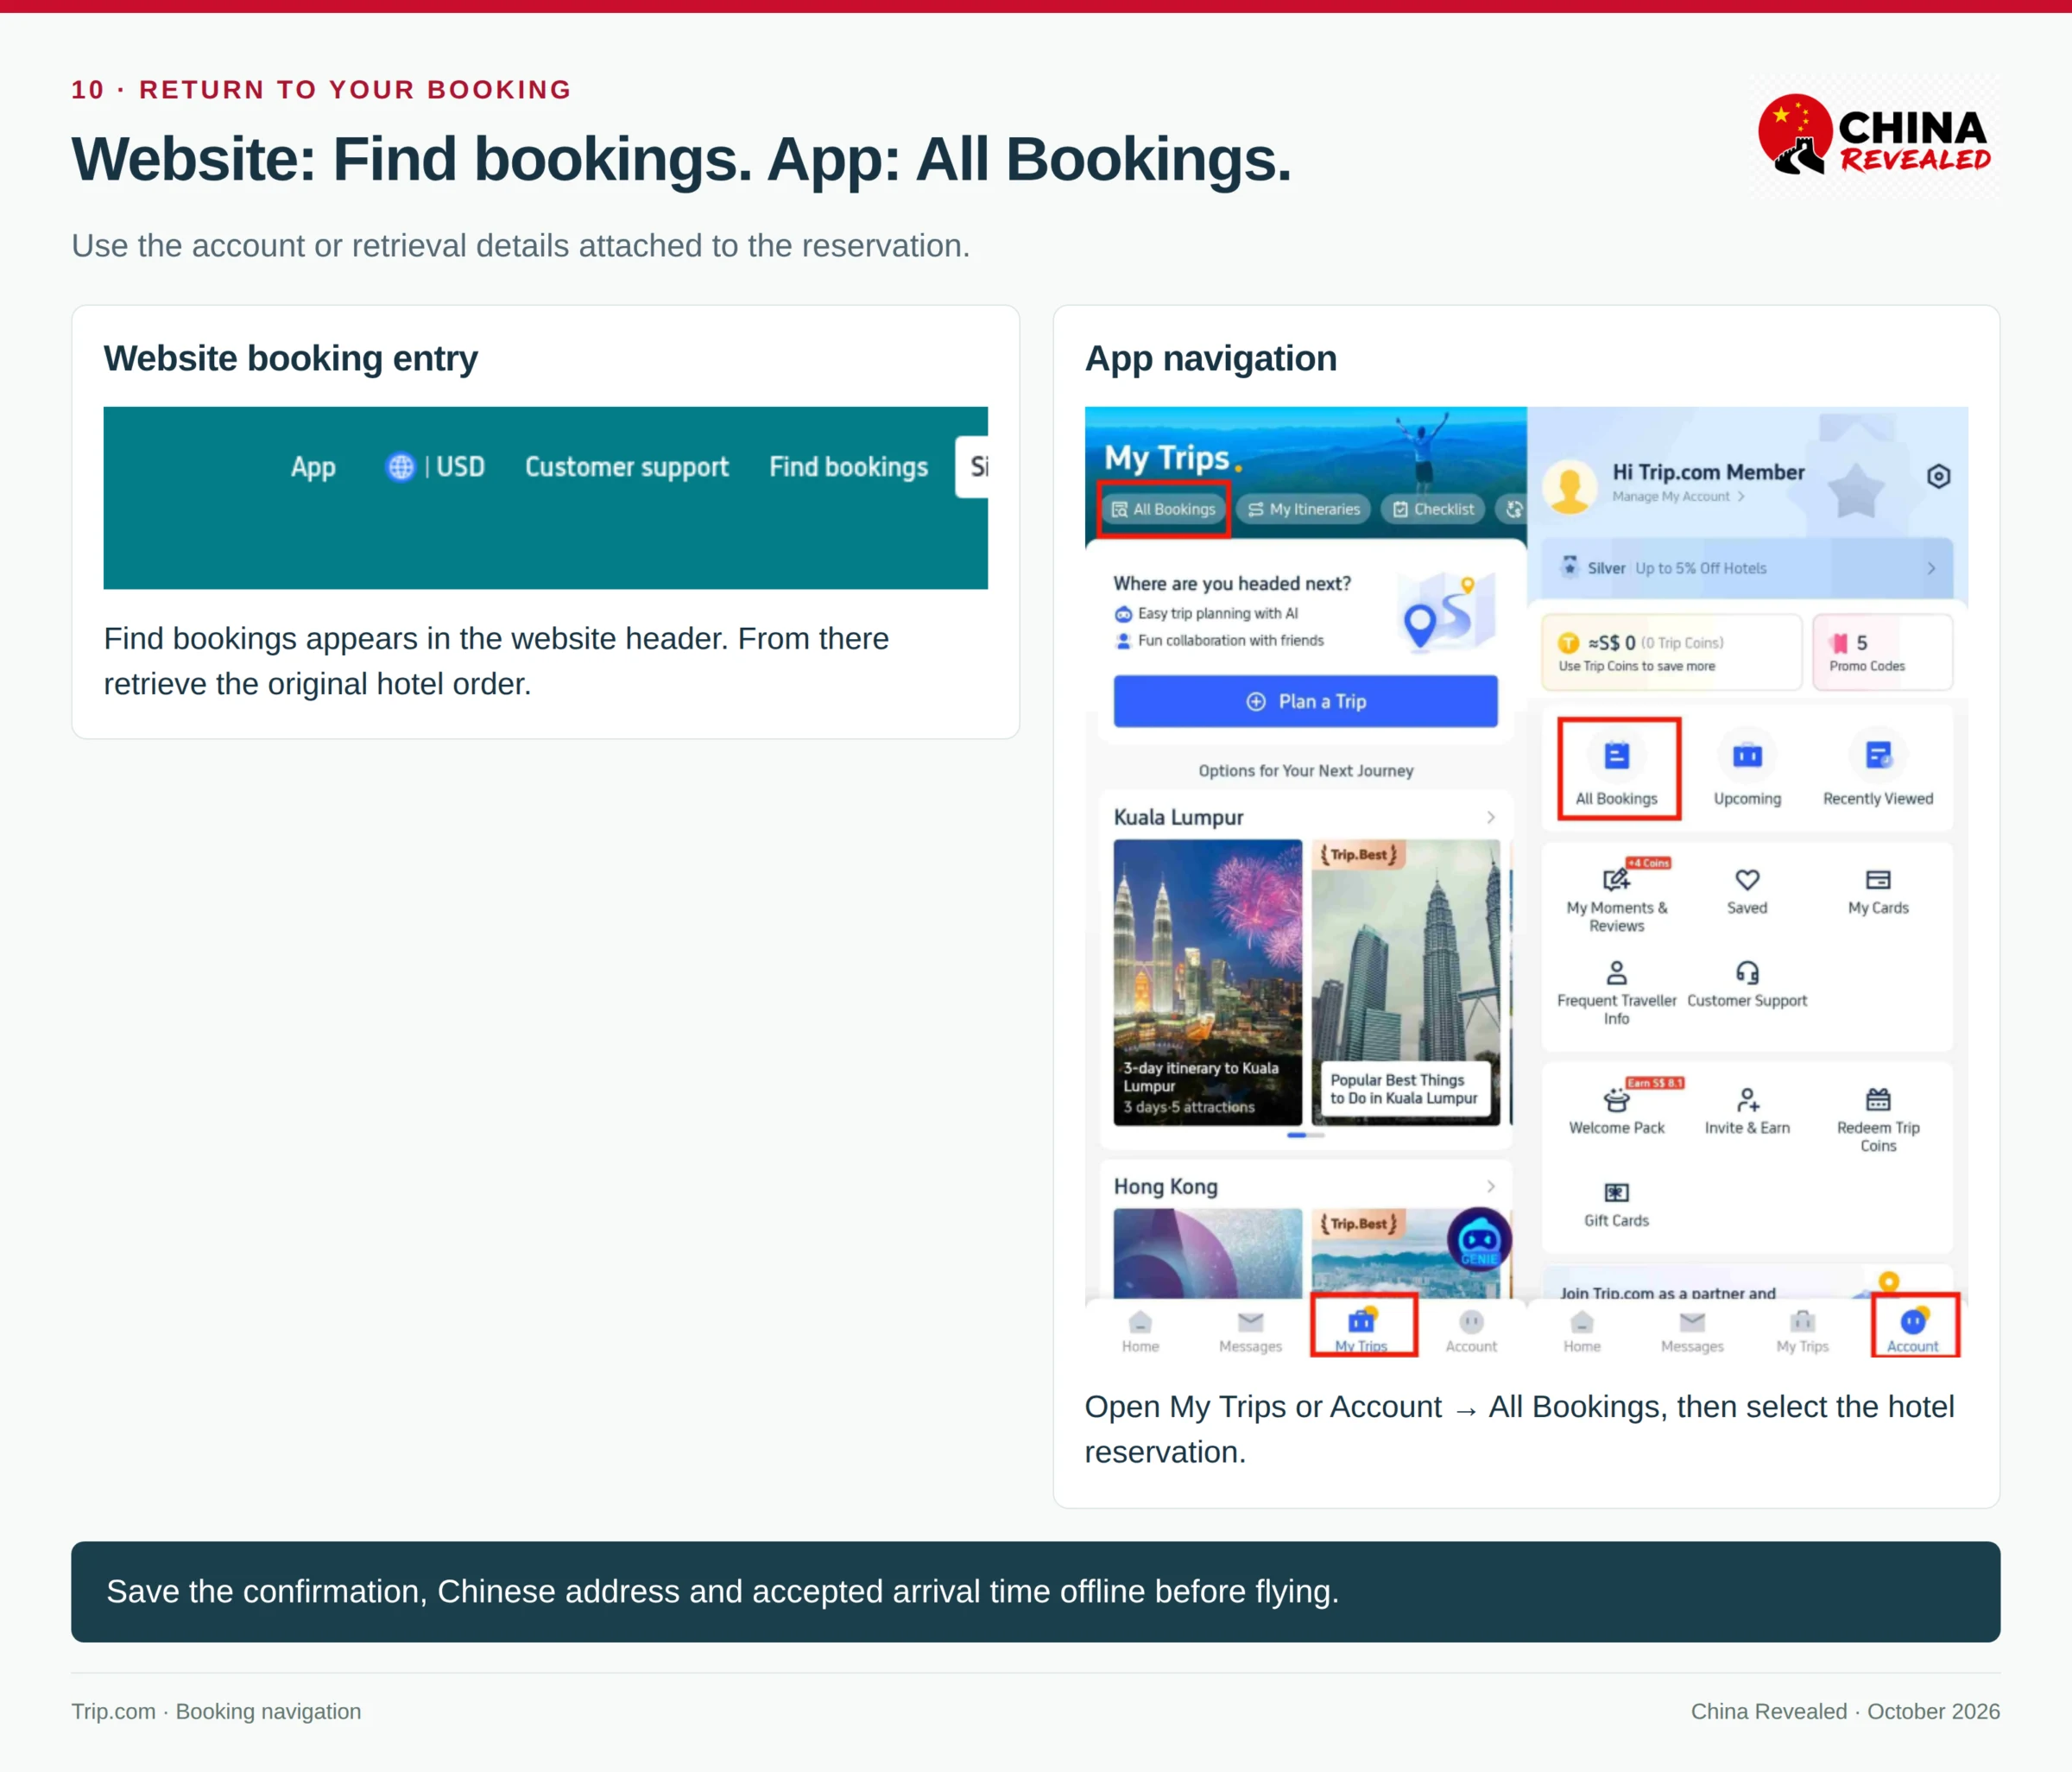Image resolution: width=2072 pixels, height=1772 pixels.
Task: Tap Home in the Account screen bottom bar
Action: point(1582,1331)
